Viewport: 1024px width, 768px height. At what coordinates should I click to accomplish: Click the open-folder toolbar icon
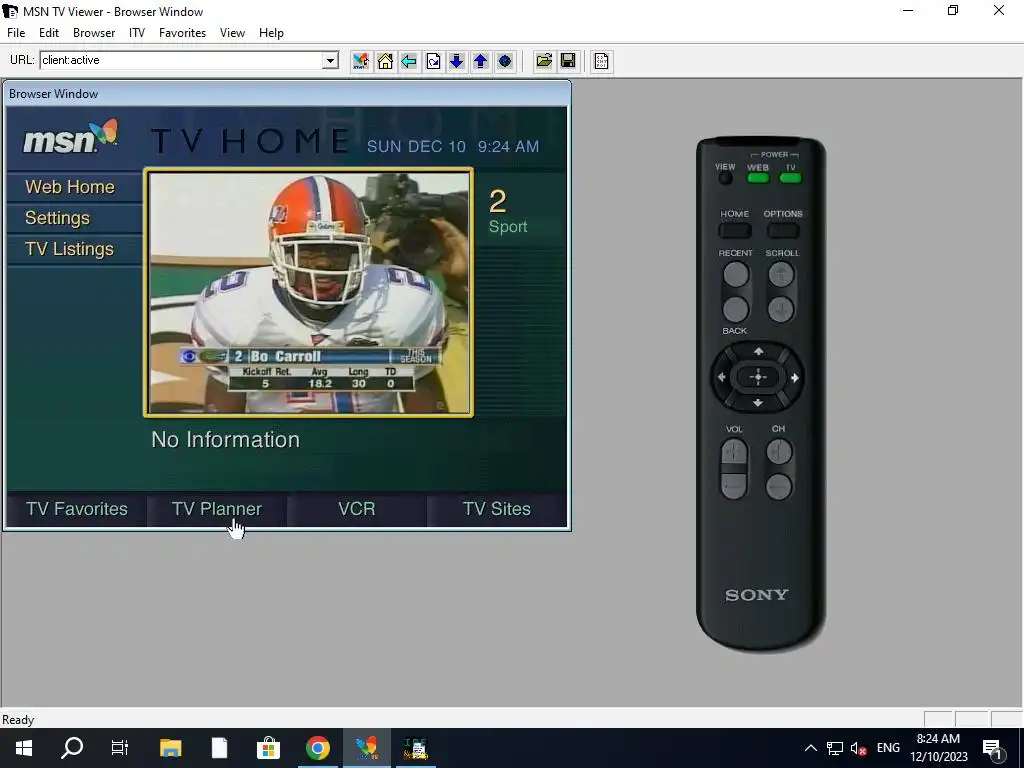click(544, 61)
